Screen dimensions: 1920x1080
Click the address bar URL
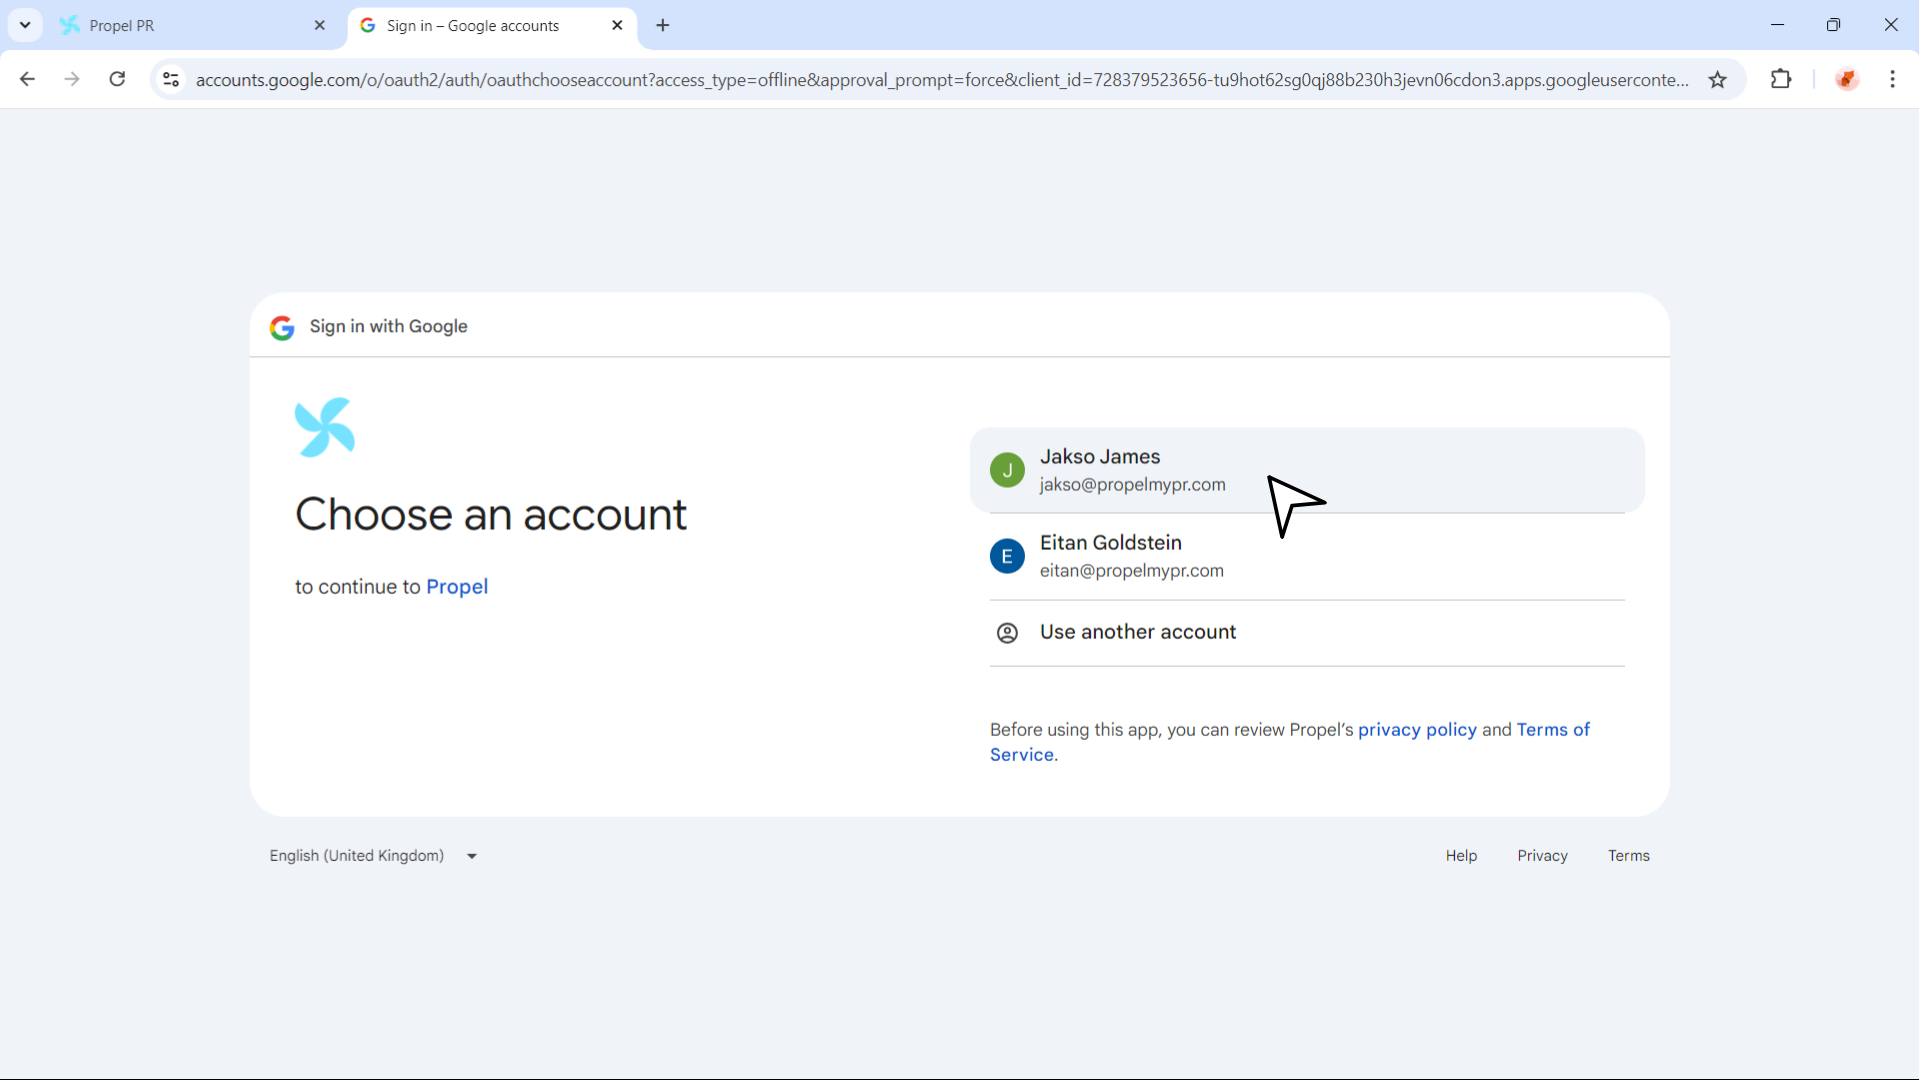click(x=942, y=80)
